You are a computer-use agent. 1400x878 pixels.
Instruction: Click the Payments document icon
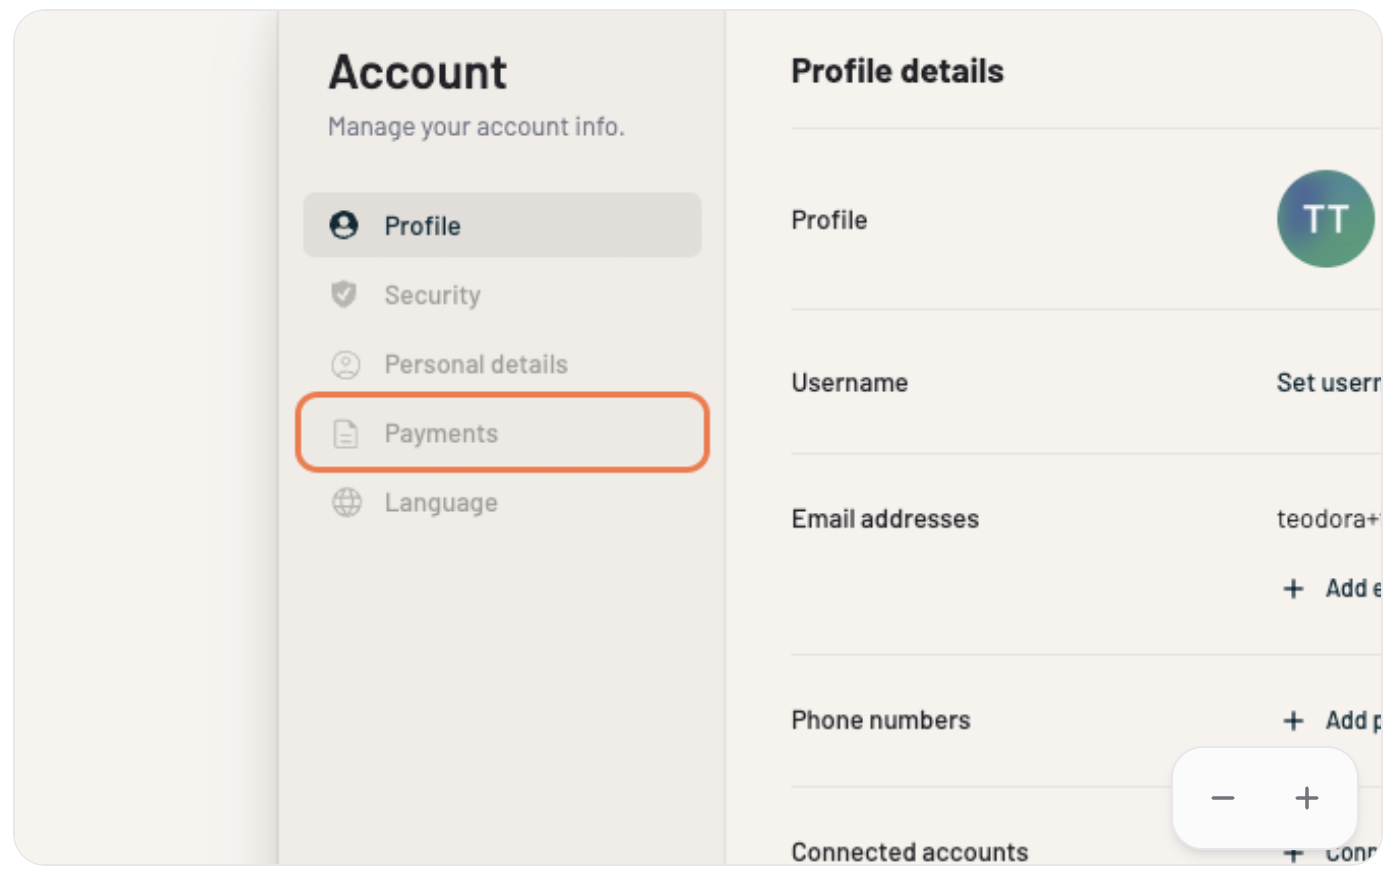pyautogui.click(x=346, y=433)
